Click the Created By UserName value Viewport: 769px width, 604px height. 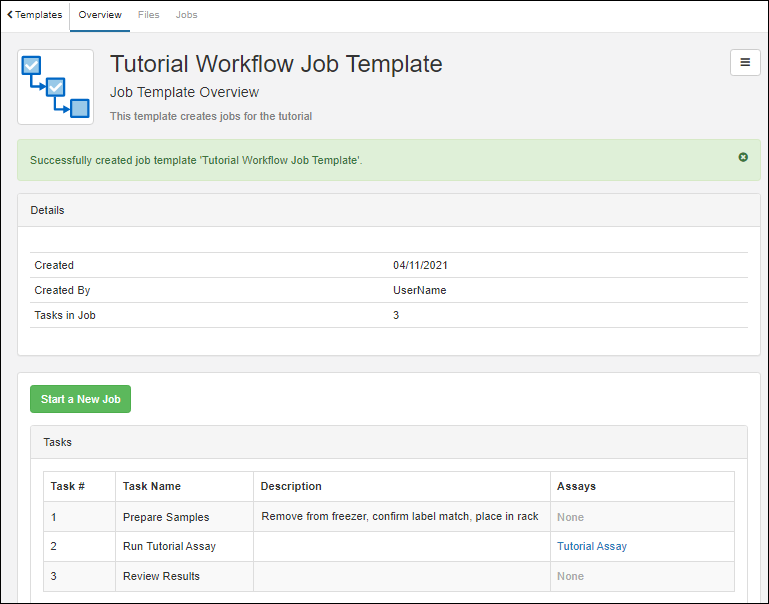pyautogui.click(x=419, y=290)
